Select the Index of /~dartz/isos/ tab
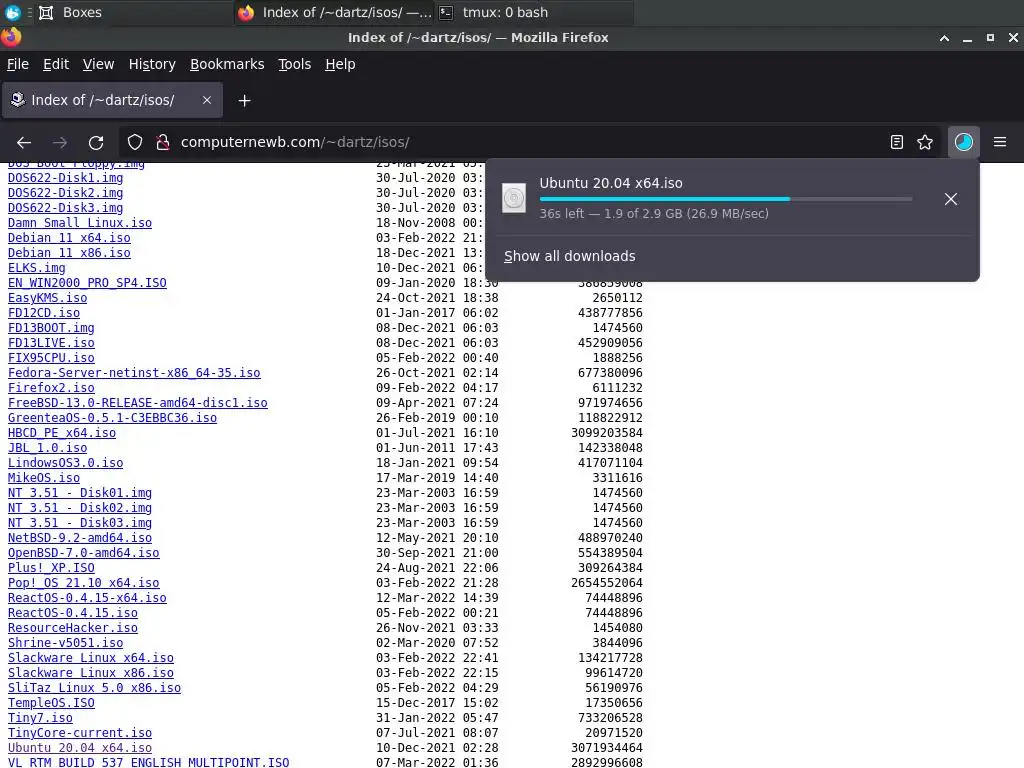1024x768 pixels. point(112,100)
